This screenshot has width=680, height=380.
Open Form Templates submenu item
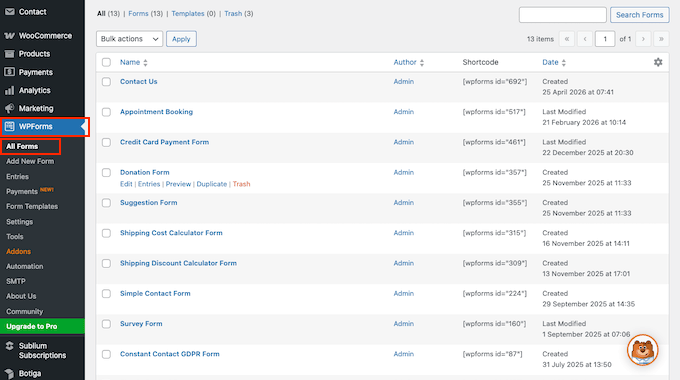tap(32, 206)
